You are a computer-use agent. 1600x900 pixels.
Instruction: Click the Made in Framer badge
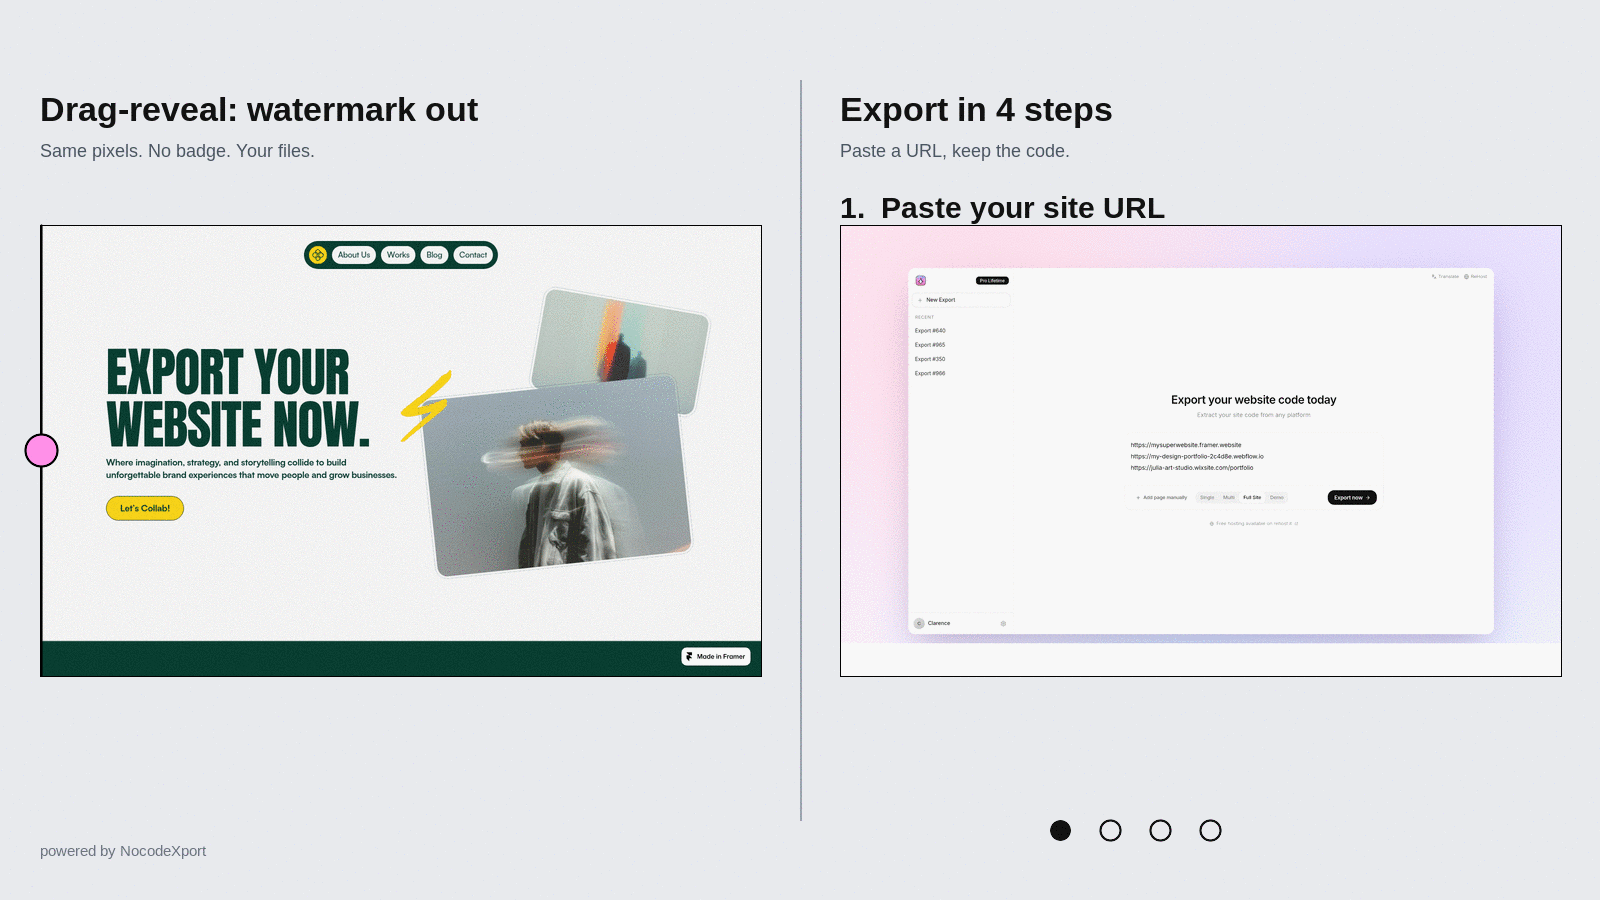tap(716, 656)
